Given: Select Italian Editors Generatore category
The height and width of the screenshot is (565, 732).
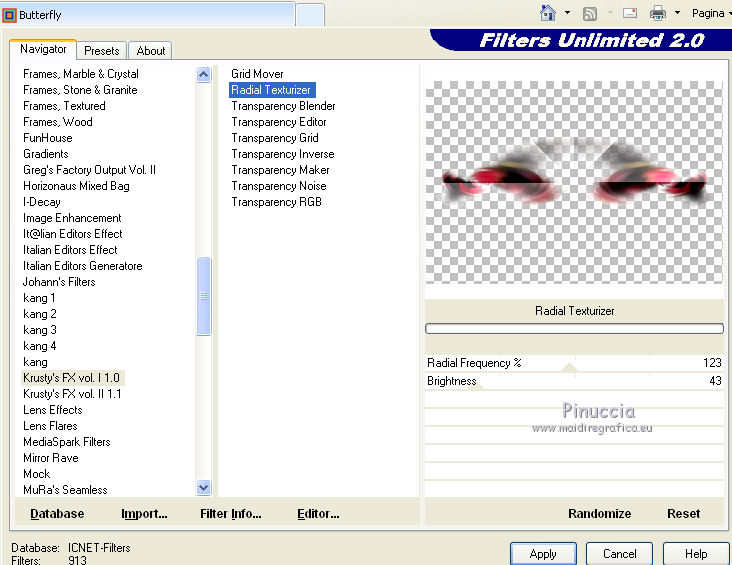Looking at the screenshot, I should pos(83,266).
